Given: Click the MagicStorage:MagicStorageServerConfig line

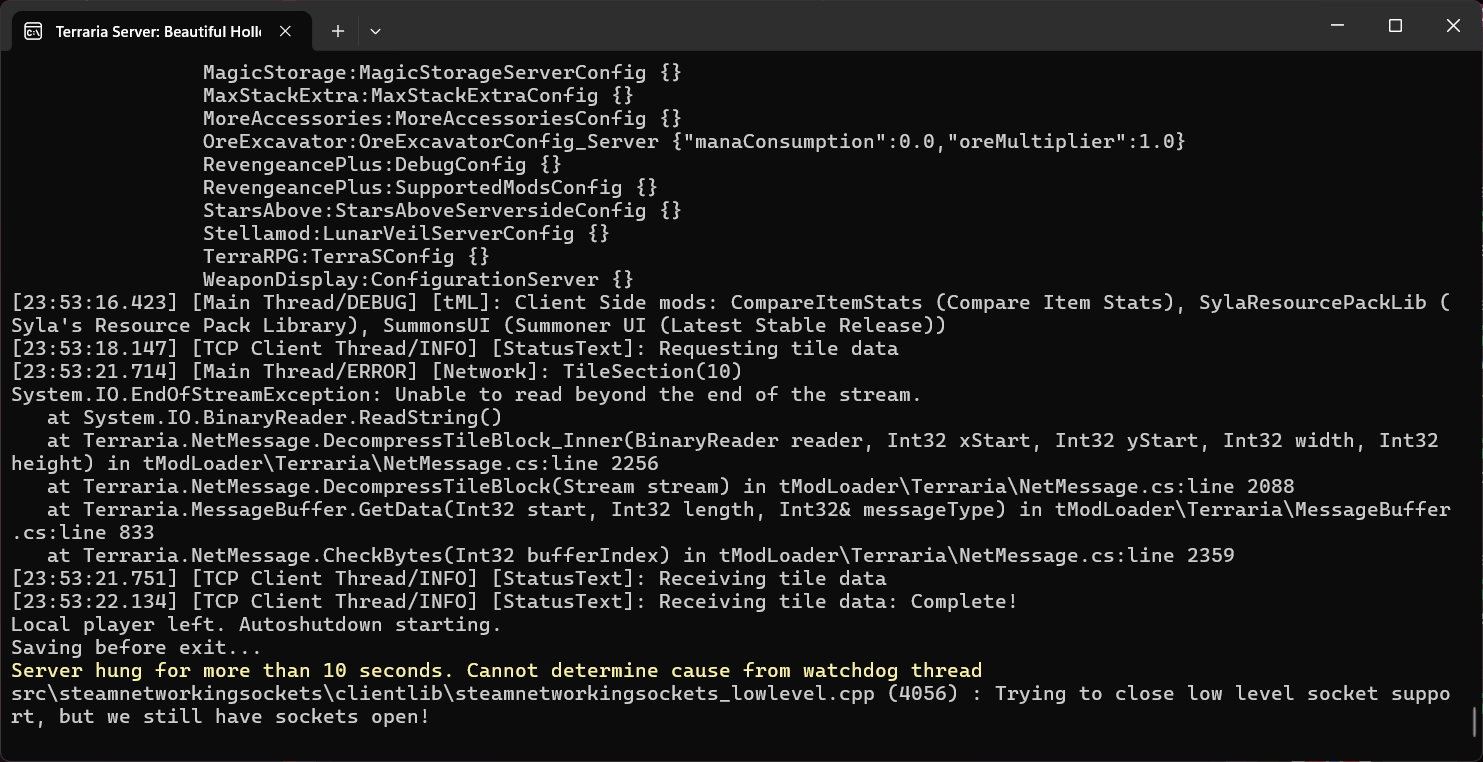Looking at the screenshot, I should pyautogui.click(x=442, y=72).
